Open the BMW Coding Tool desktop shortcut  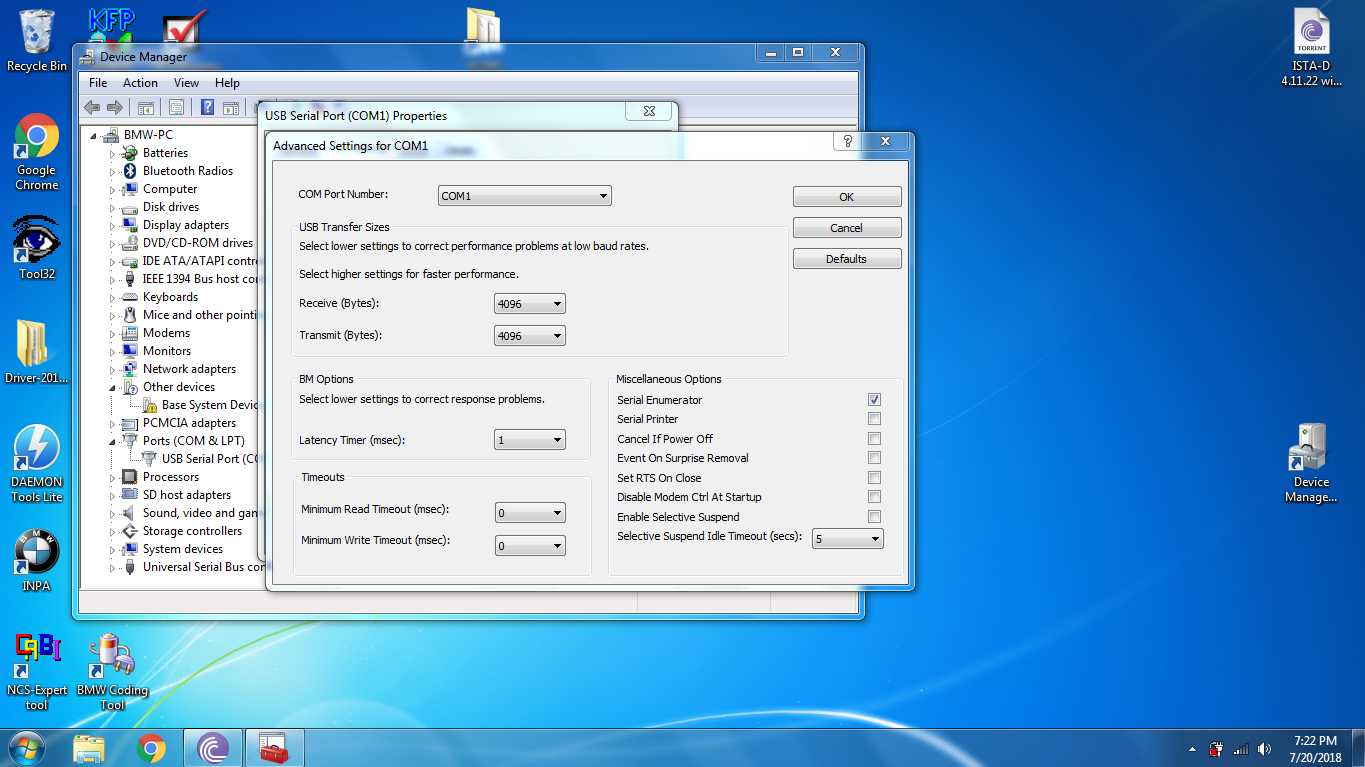pyautogui.click(x=112, y=672)
